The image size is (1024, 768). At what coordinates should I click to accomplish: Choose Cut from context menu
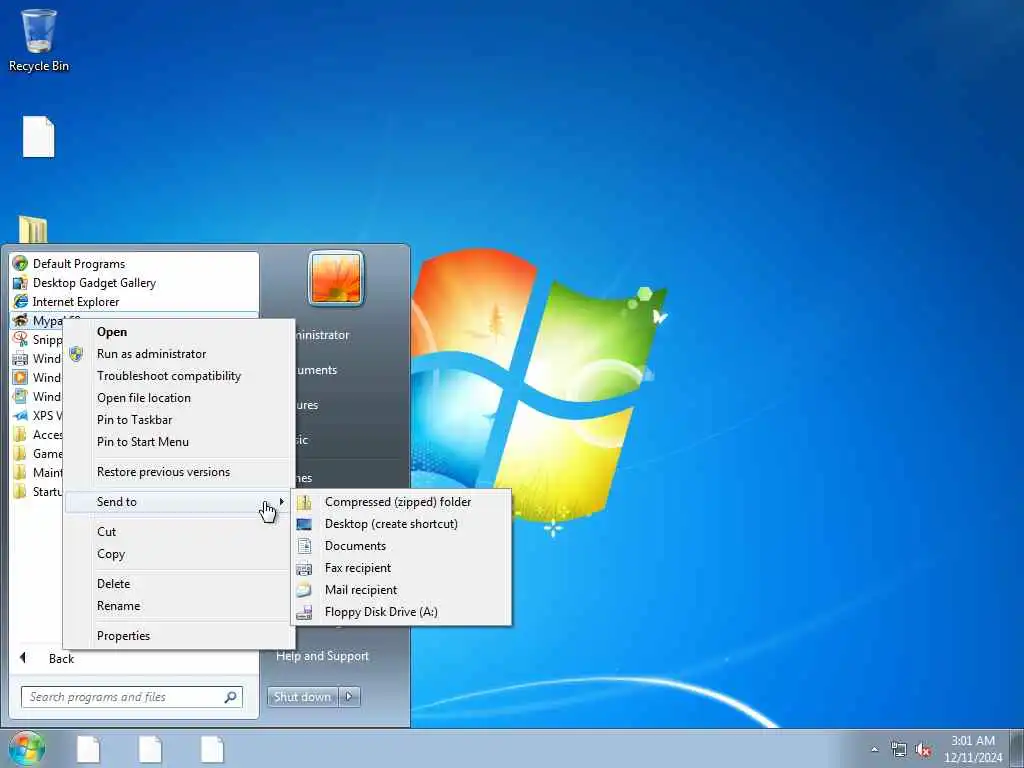click(x=106, y=532)
